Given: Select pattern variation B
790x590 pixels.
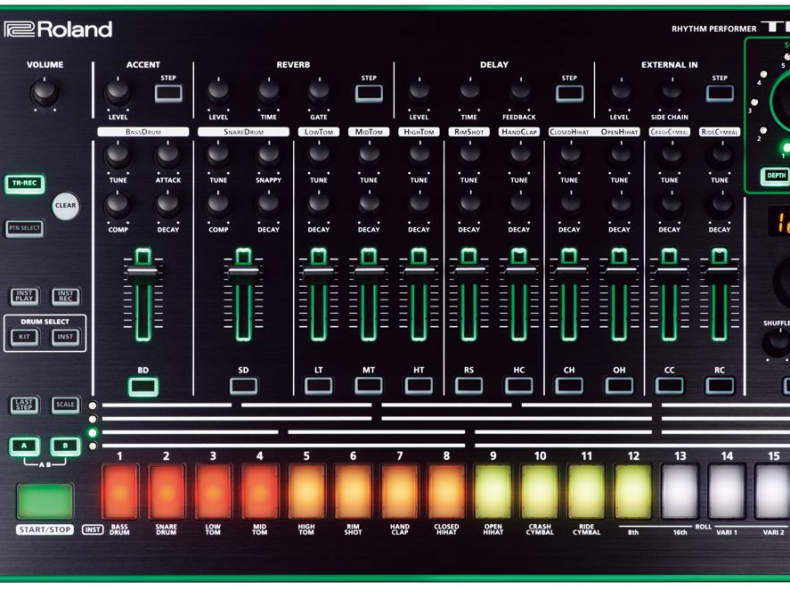Looking at the screenshot, I should tap(65, 446).
